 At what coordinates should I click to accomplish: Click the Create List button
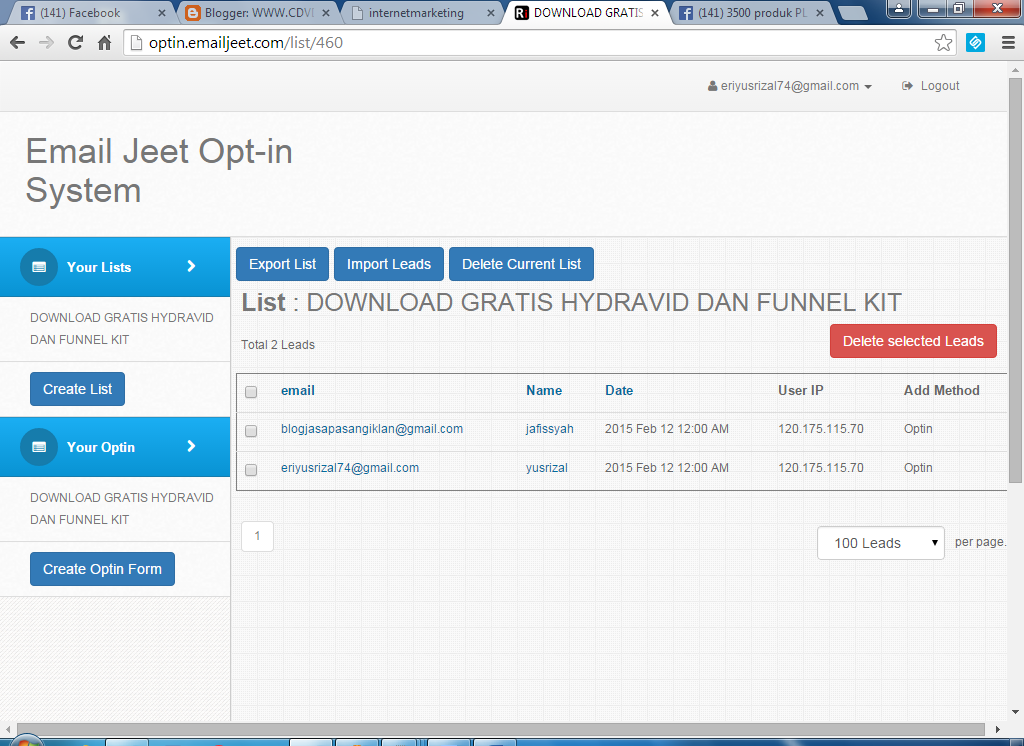(x=77, y=389)
